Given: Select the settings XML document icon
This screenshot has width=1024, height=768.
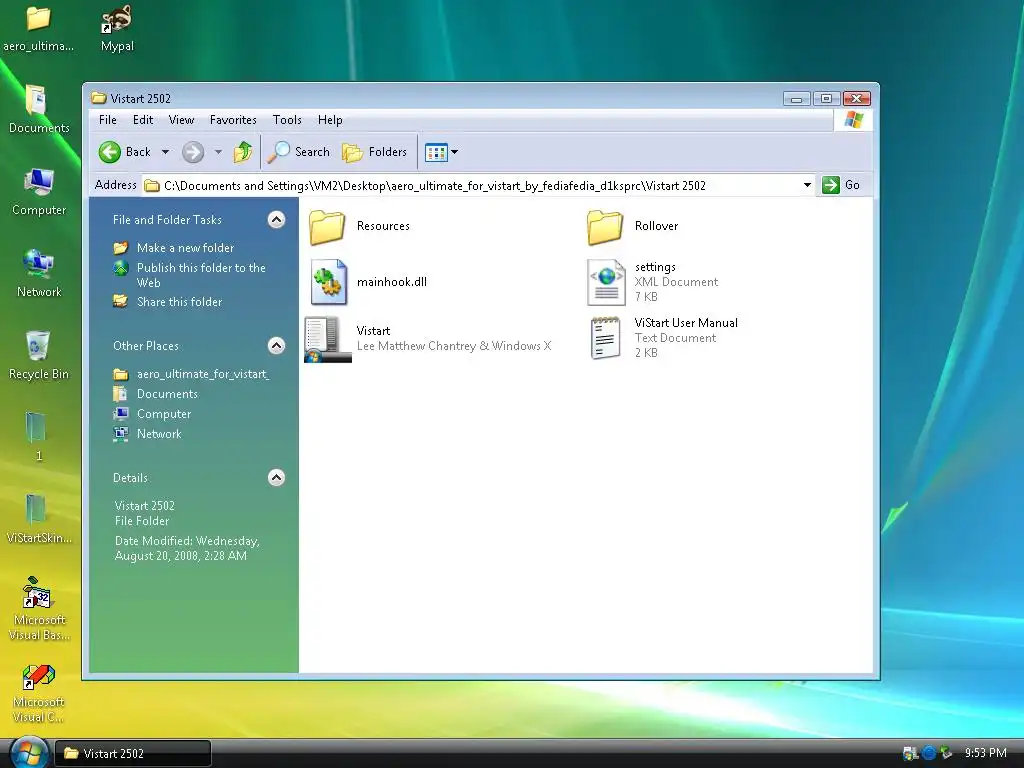Looking at the screenshot, I should tap(607, 282).
